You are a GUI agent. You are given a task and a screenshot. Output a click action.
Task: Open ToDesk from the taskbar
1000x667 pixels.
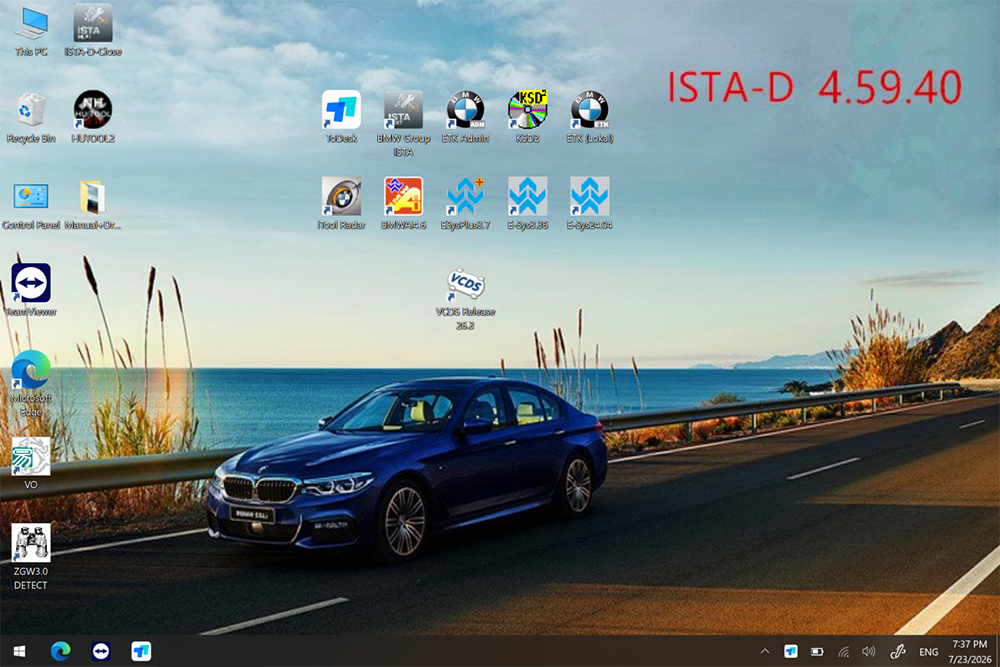pyautogui.click(x=141, y=651)
